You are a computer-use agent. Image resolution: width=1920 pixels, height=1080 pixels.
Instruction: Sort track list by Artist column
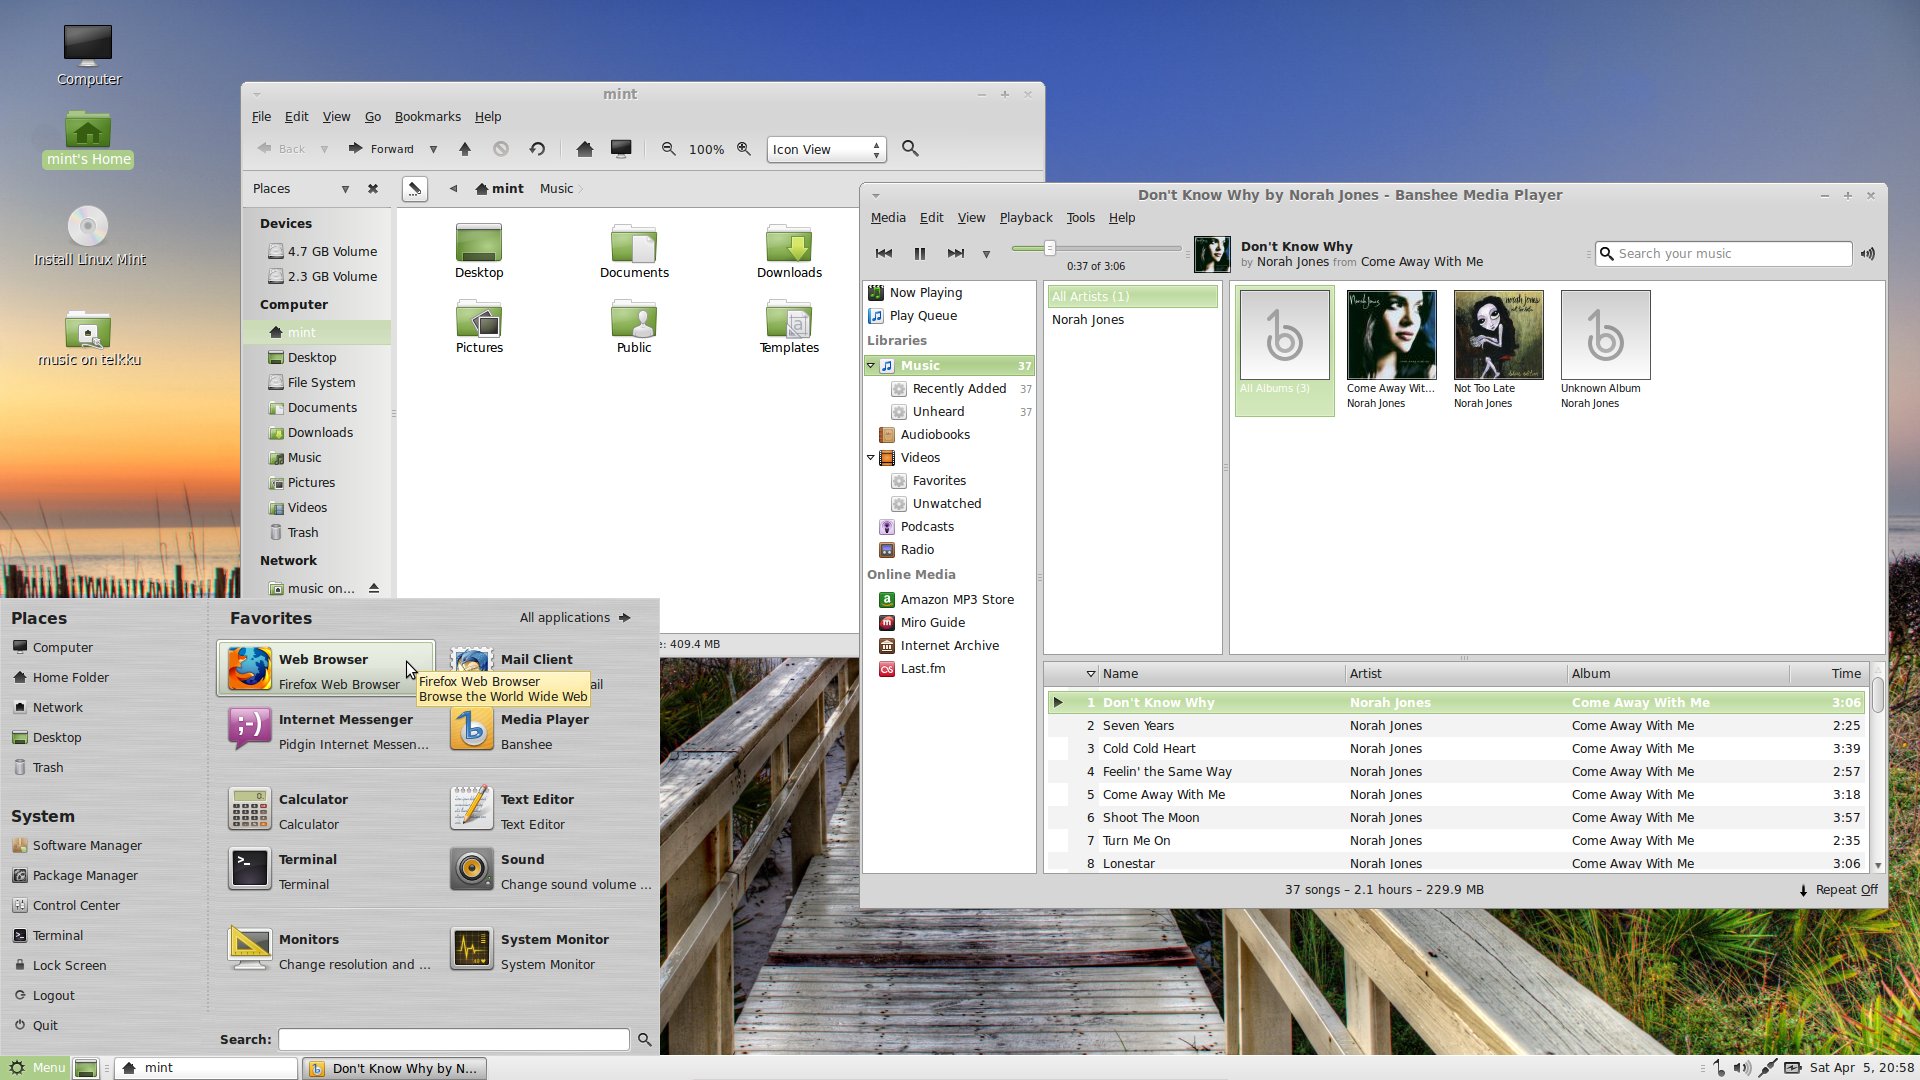click(1455, 674)
